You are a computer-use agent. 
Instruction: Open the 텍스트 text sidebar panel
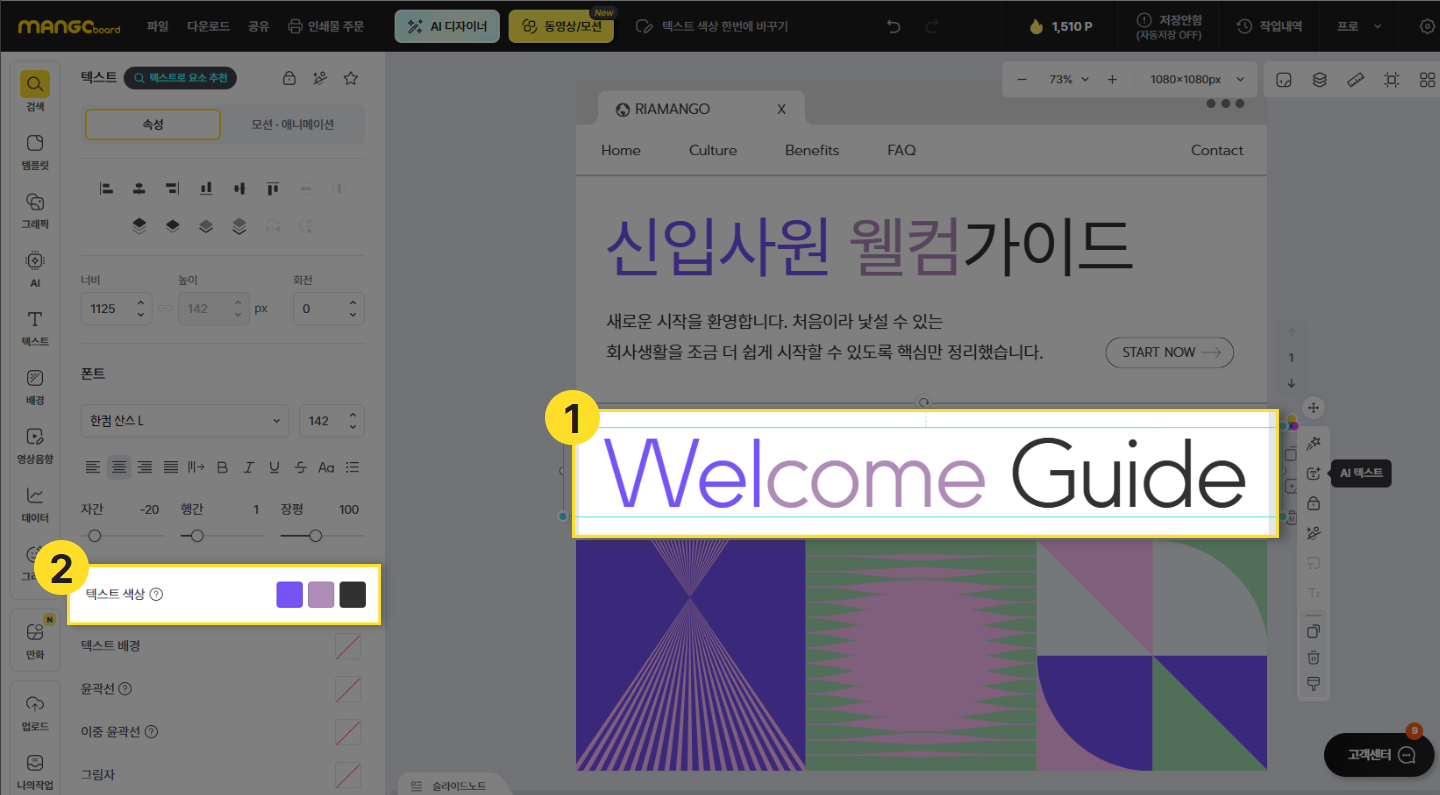[35, 328]
